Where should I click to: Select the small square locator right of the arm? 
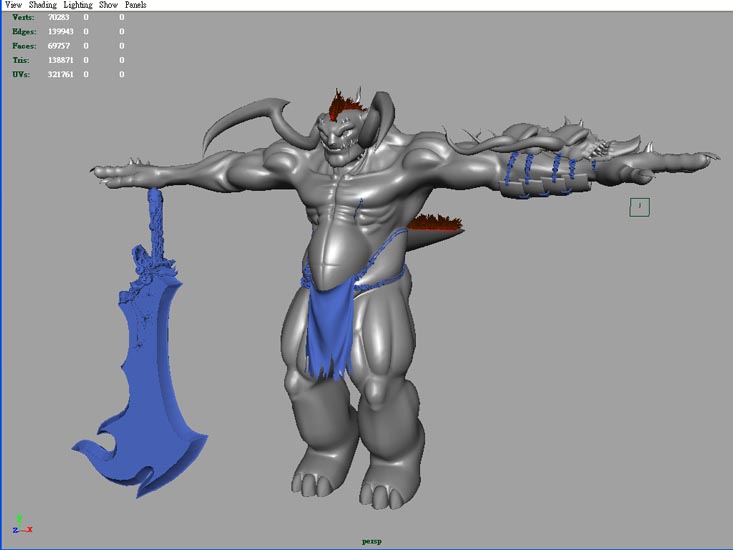coord(640,207)
